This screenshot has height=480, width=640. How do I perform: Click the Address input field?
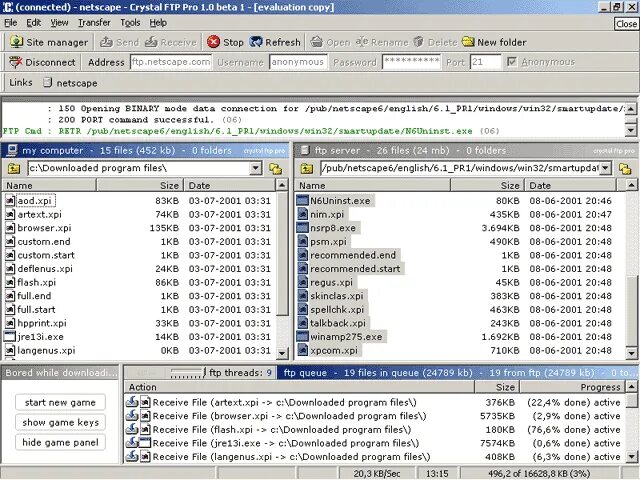(x=171, y=62)
